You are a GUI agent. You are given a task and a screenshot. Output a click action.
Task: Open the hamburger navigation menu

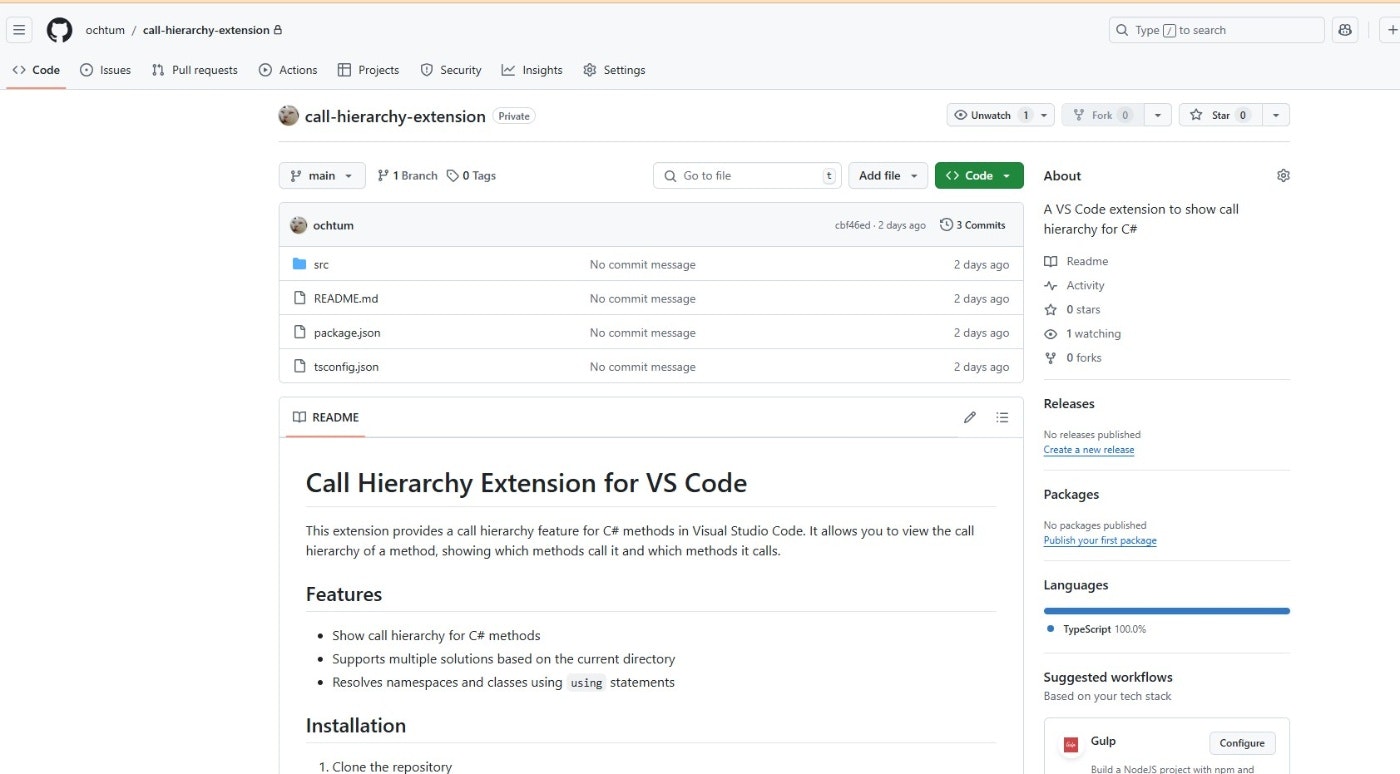click(x=19, y=30)
